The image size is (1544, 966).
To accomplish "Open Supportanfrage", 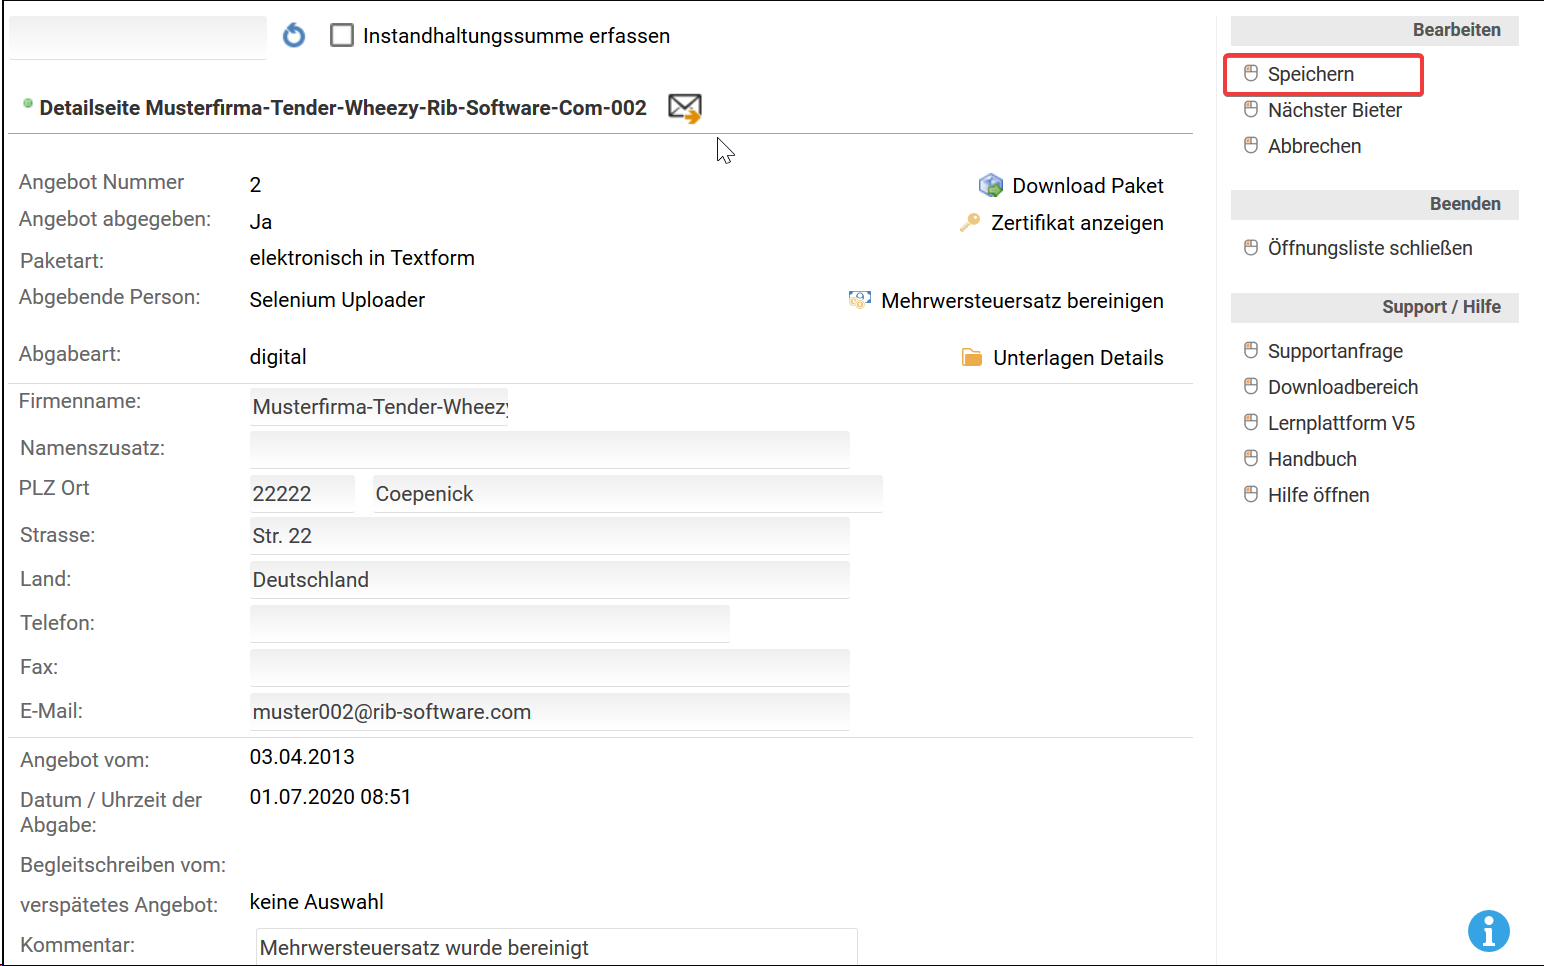I will (x=1335, y=351).
